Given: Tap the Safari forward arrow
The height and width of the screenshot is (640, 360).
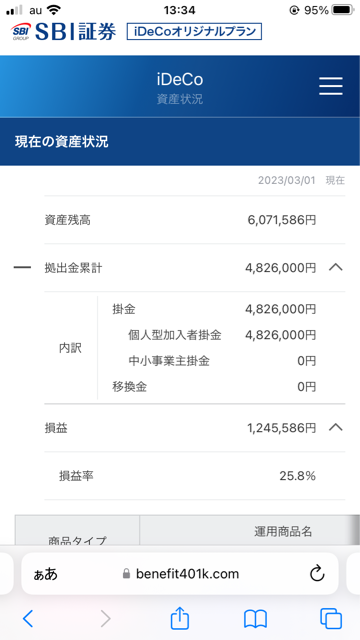Looking at the screenshot, I should tap(105, 619).
